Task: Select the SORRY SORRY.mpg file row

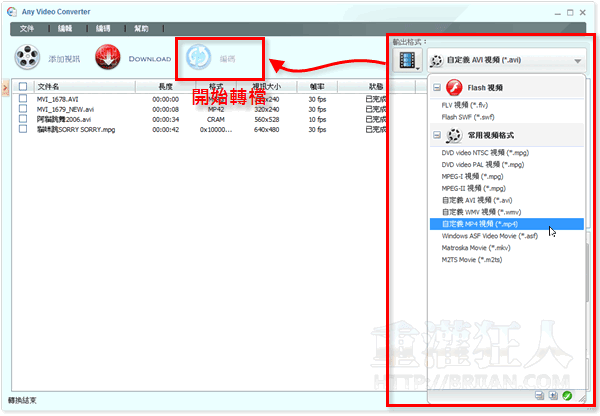Action: tap(76, 129)
